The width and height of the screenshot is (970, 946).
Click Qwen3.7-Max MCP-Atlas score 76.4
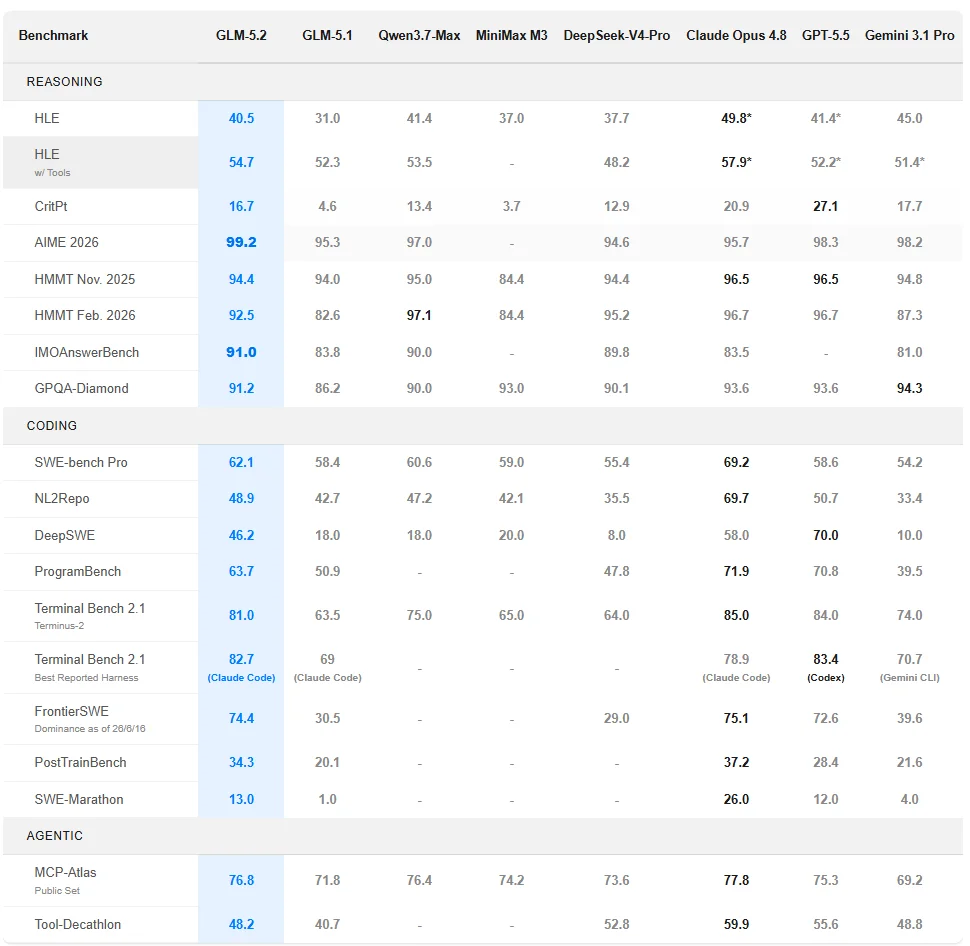419,880
